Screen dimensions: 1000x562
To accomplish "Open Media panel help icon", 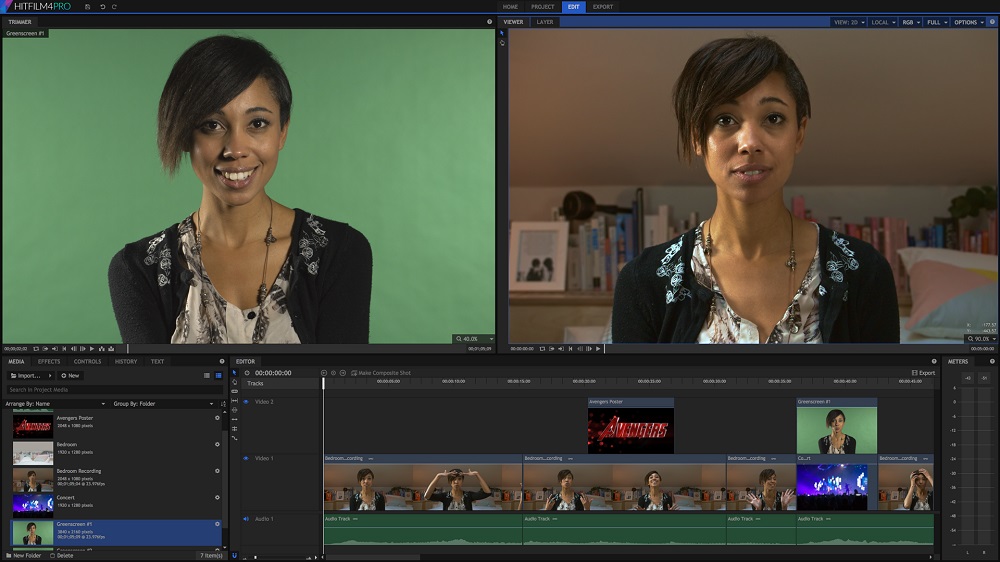I will (x=222, y=361).
